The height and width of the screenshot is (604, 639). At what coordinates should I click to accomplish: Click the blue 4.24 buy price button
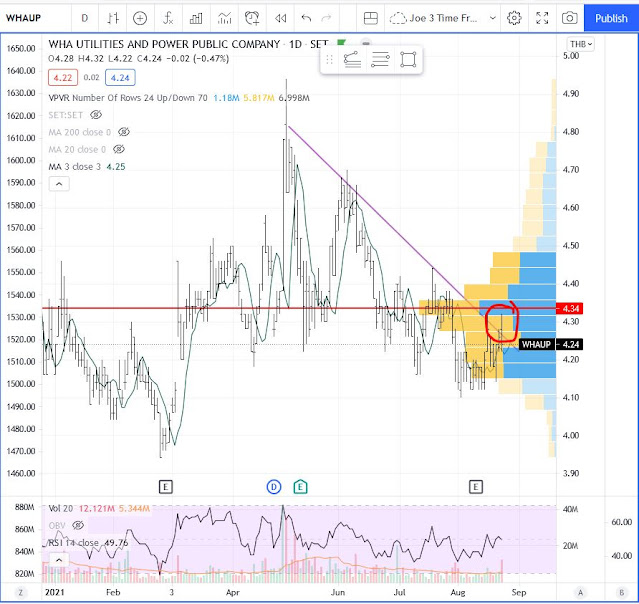(120, 78)
